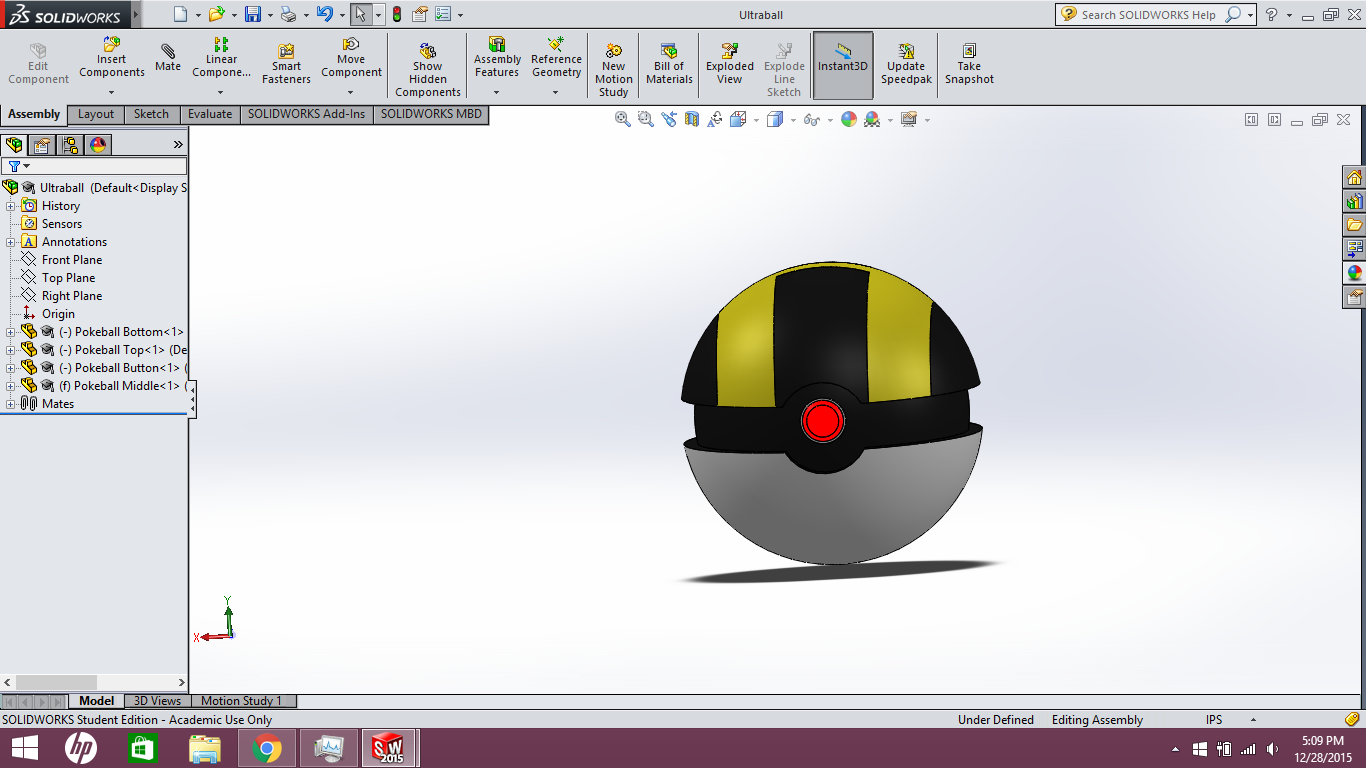Open the Reference Geometry dropdown arrow
1366x768 pixels.
click(556, 92)
